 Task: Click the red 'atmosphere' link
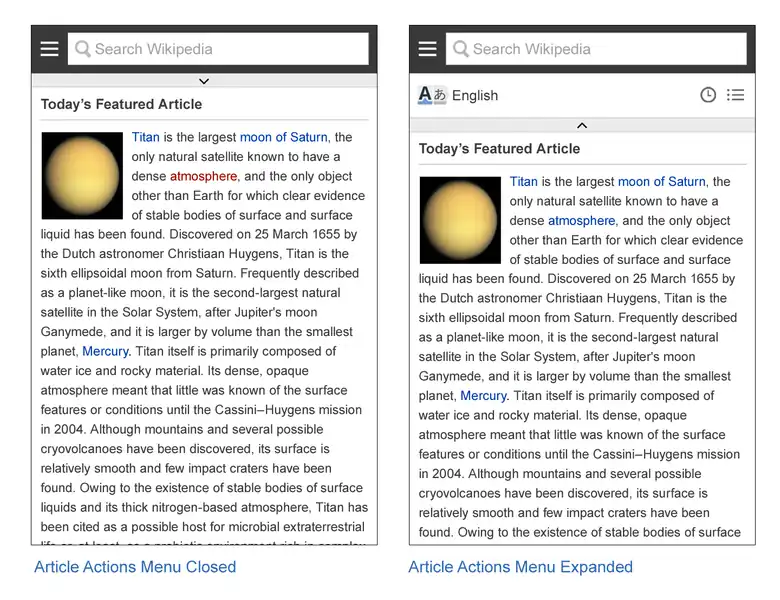pos(203,176)
